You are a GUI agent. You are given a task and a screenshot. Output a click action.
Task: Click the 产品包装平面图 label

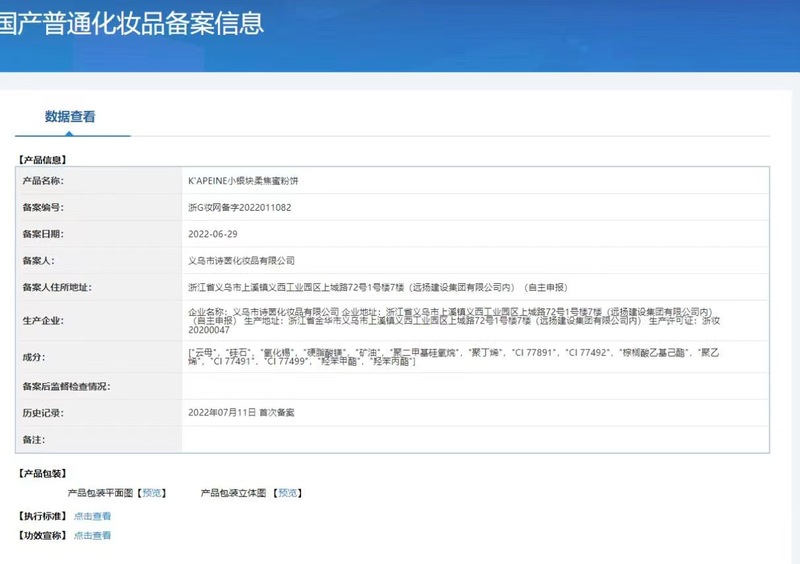[x=100, y=493]
